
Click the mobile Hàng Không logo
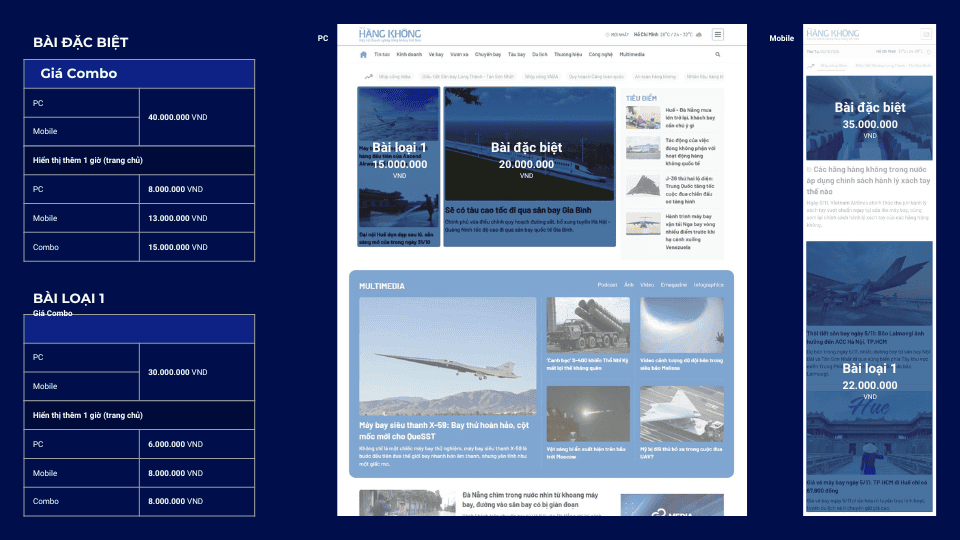[x=832, y=35]
